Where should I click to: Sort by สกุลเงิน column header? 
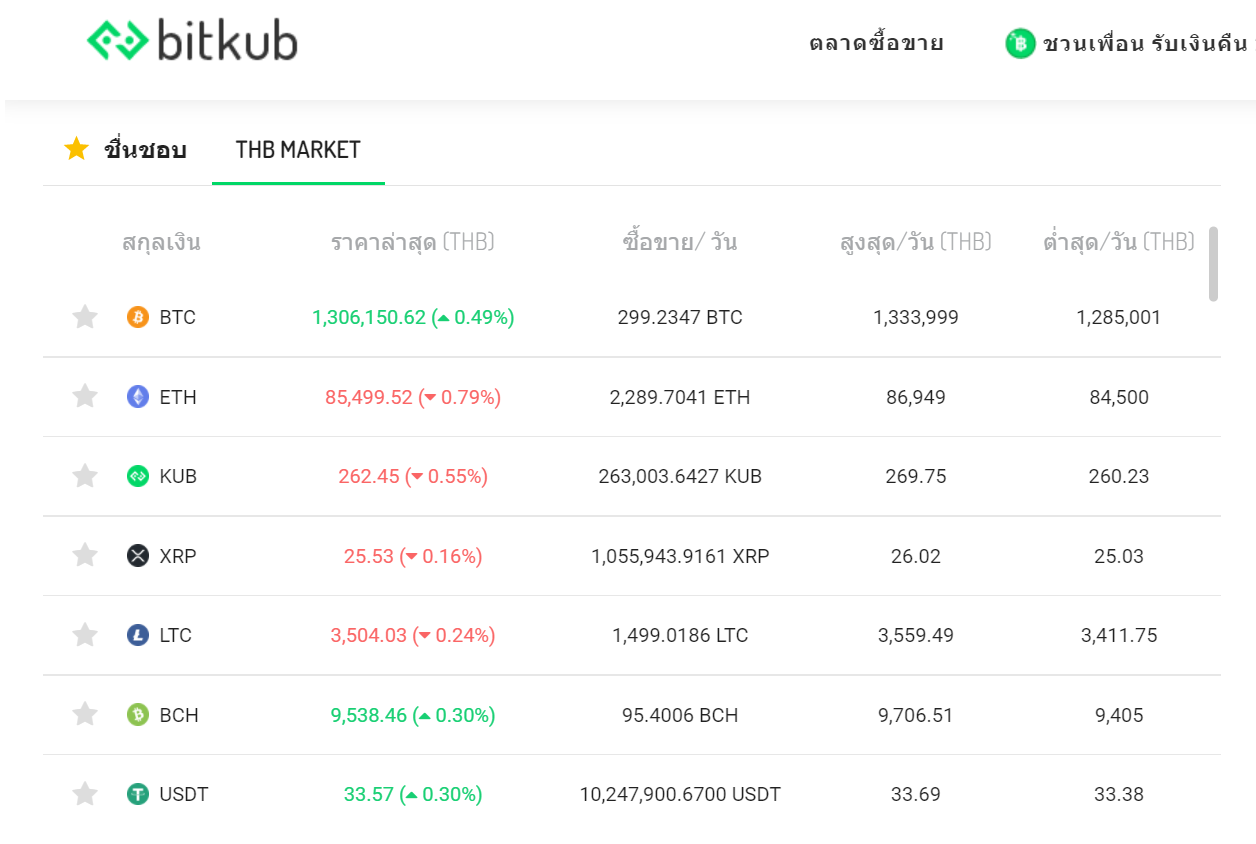click(x=161, y=242)
